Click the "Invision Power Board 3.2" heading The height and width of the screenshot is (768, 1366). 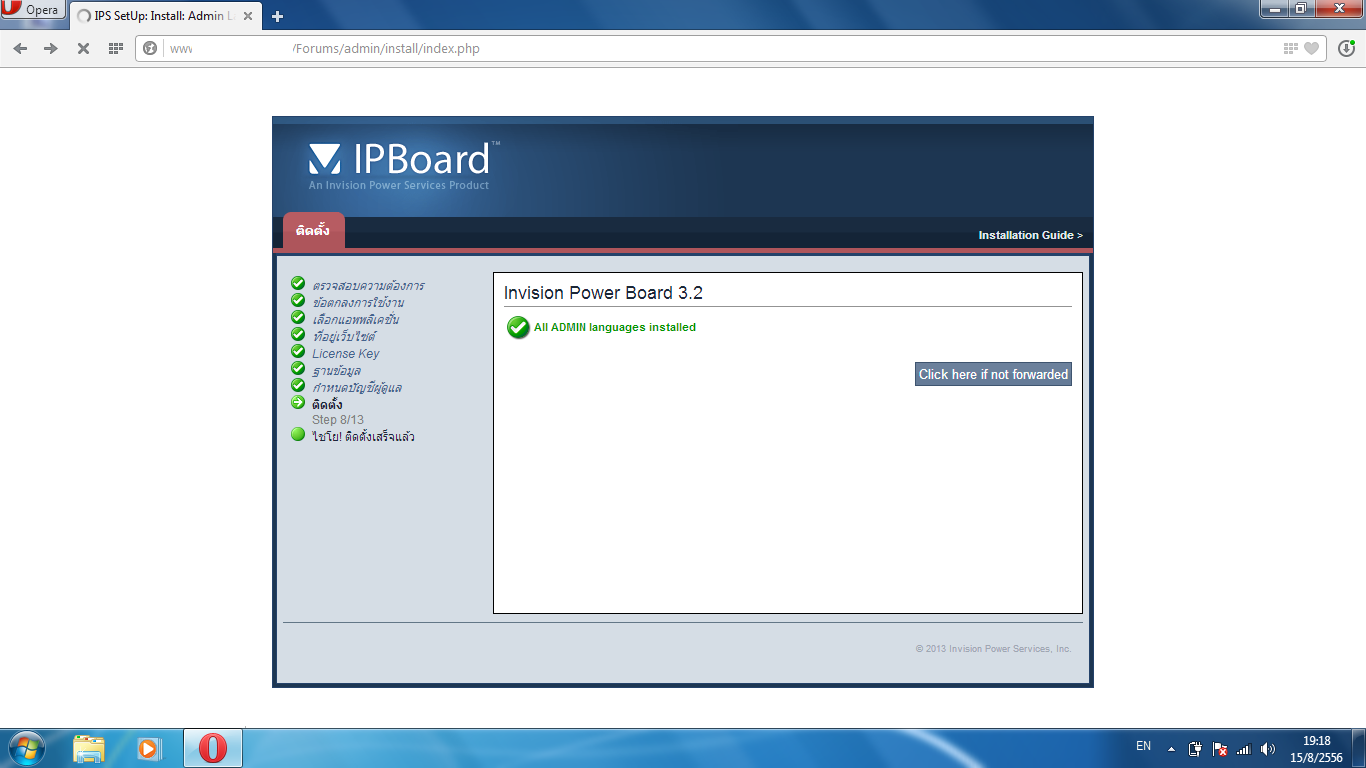point(603,293)
